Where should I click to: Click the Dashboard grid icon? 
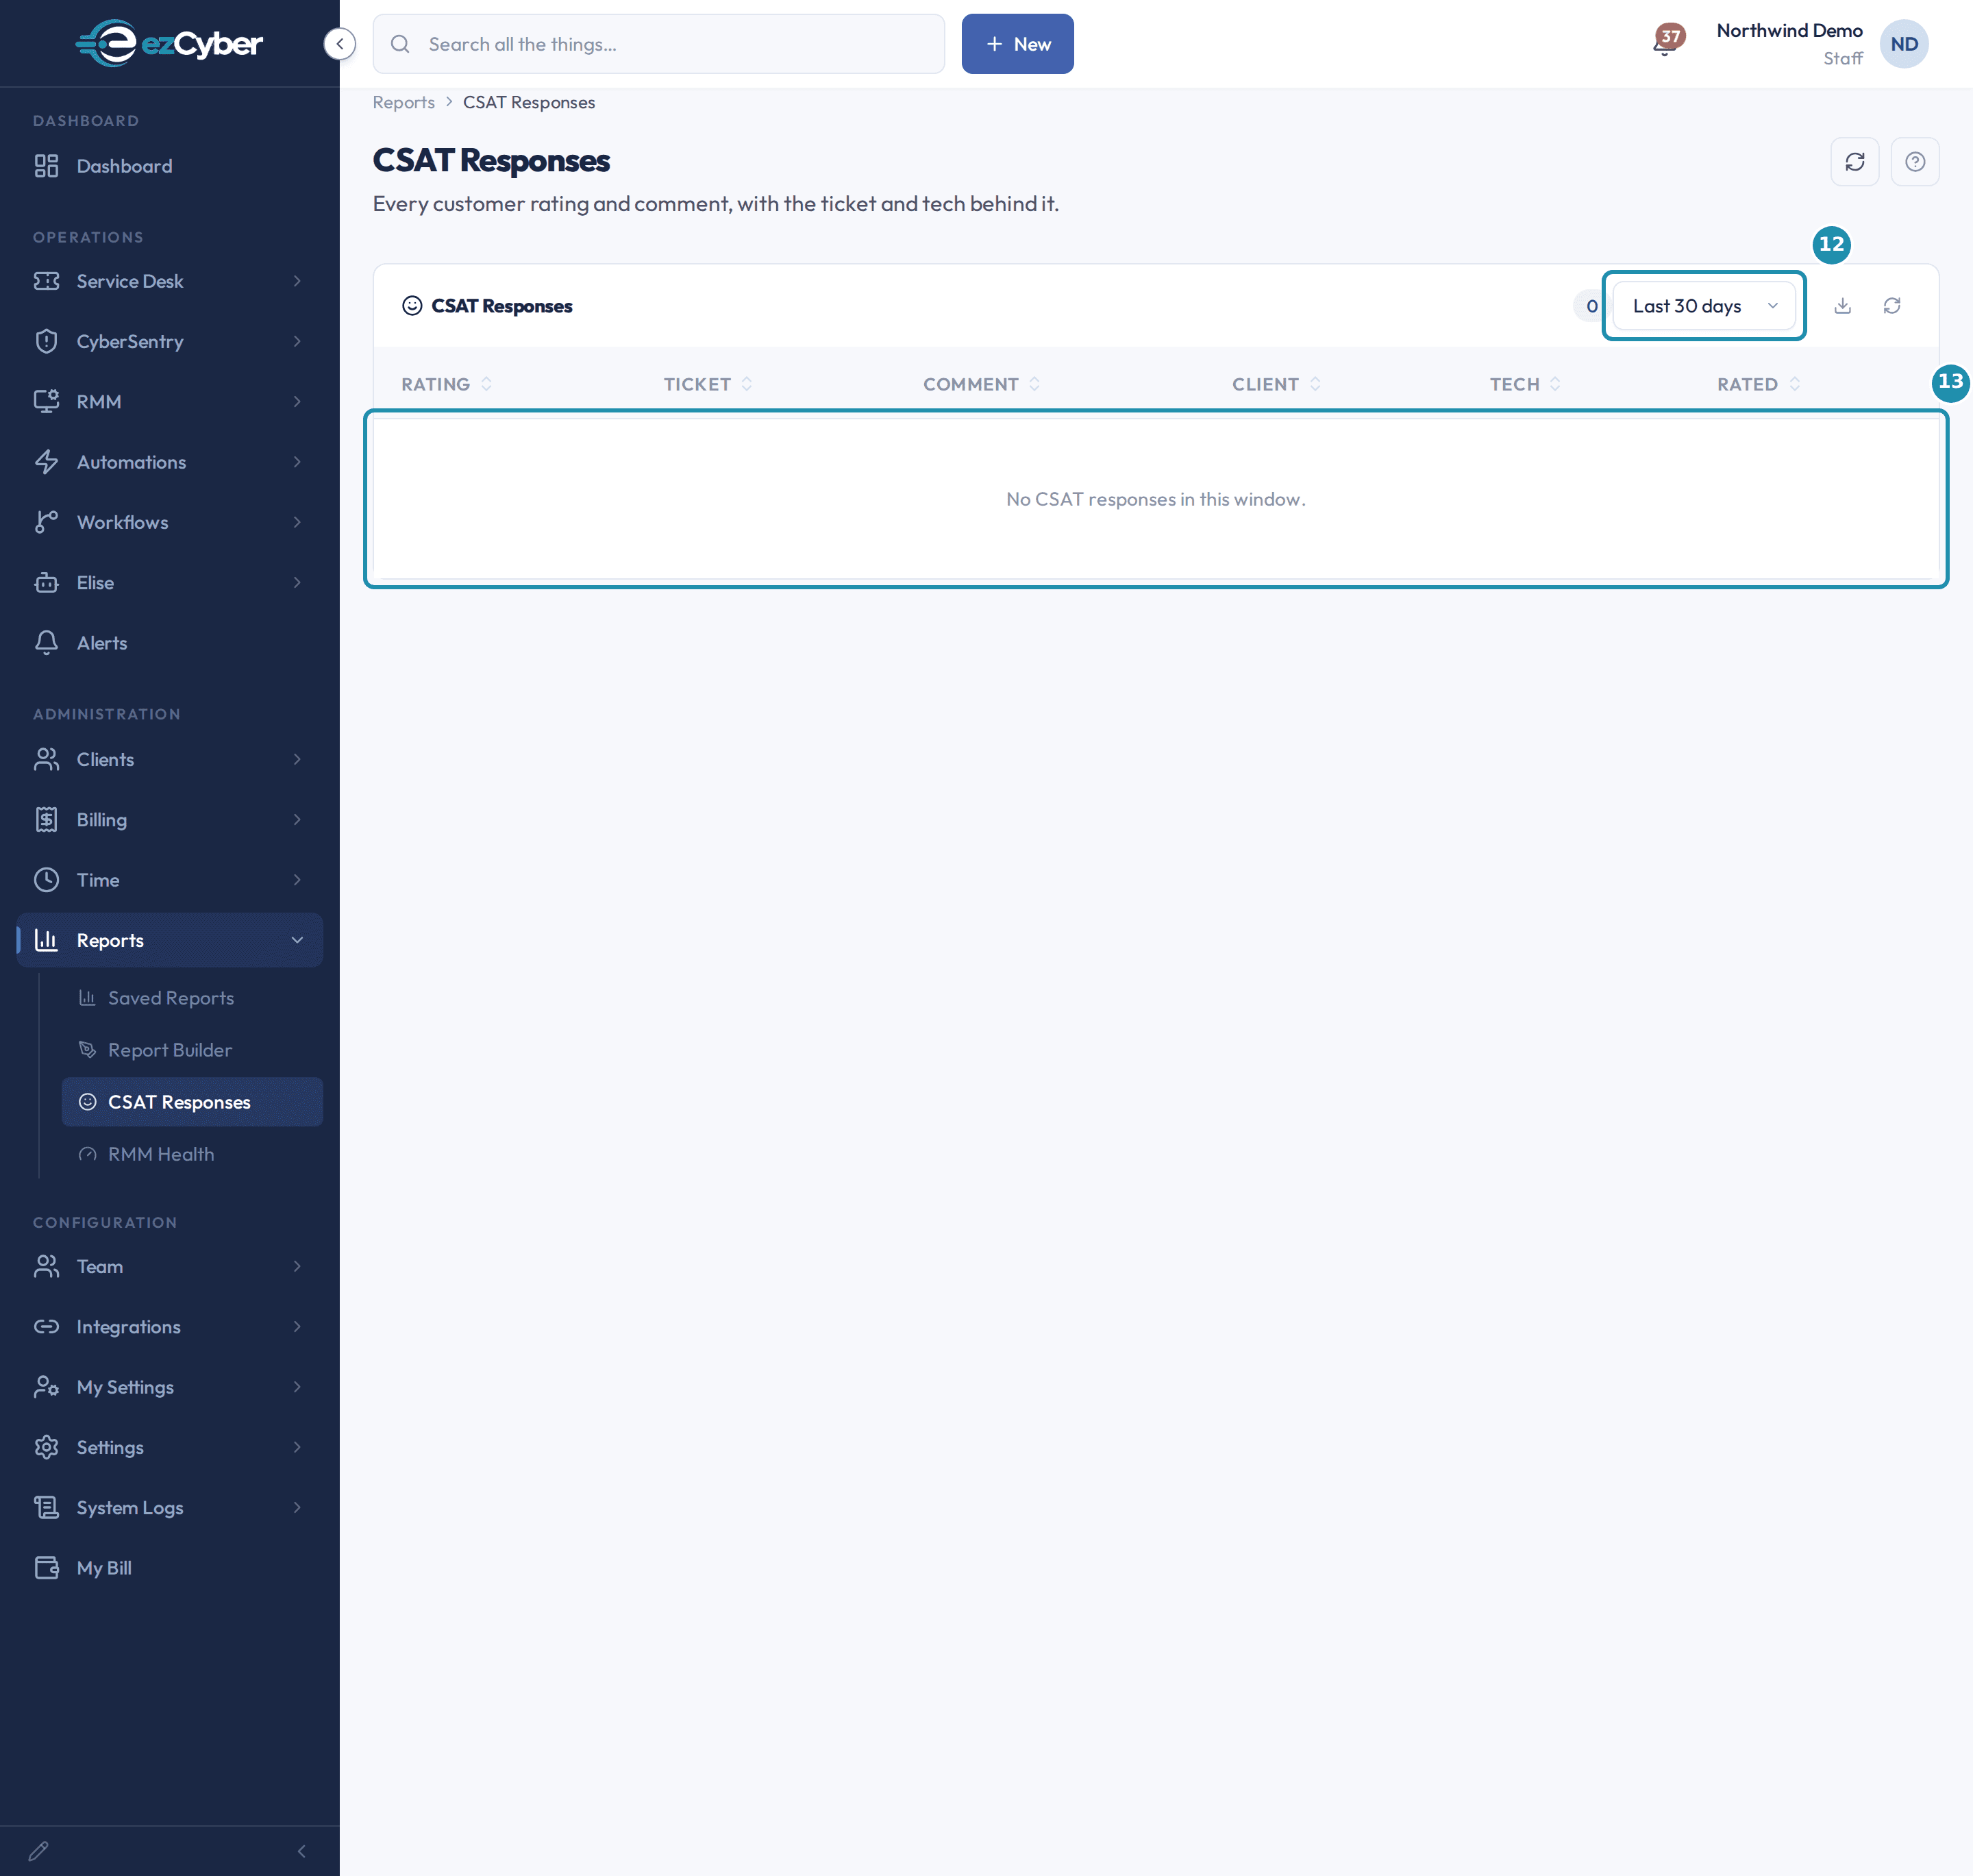[x=46, y=166]
